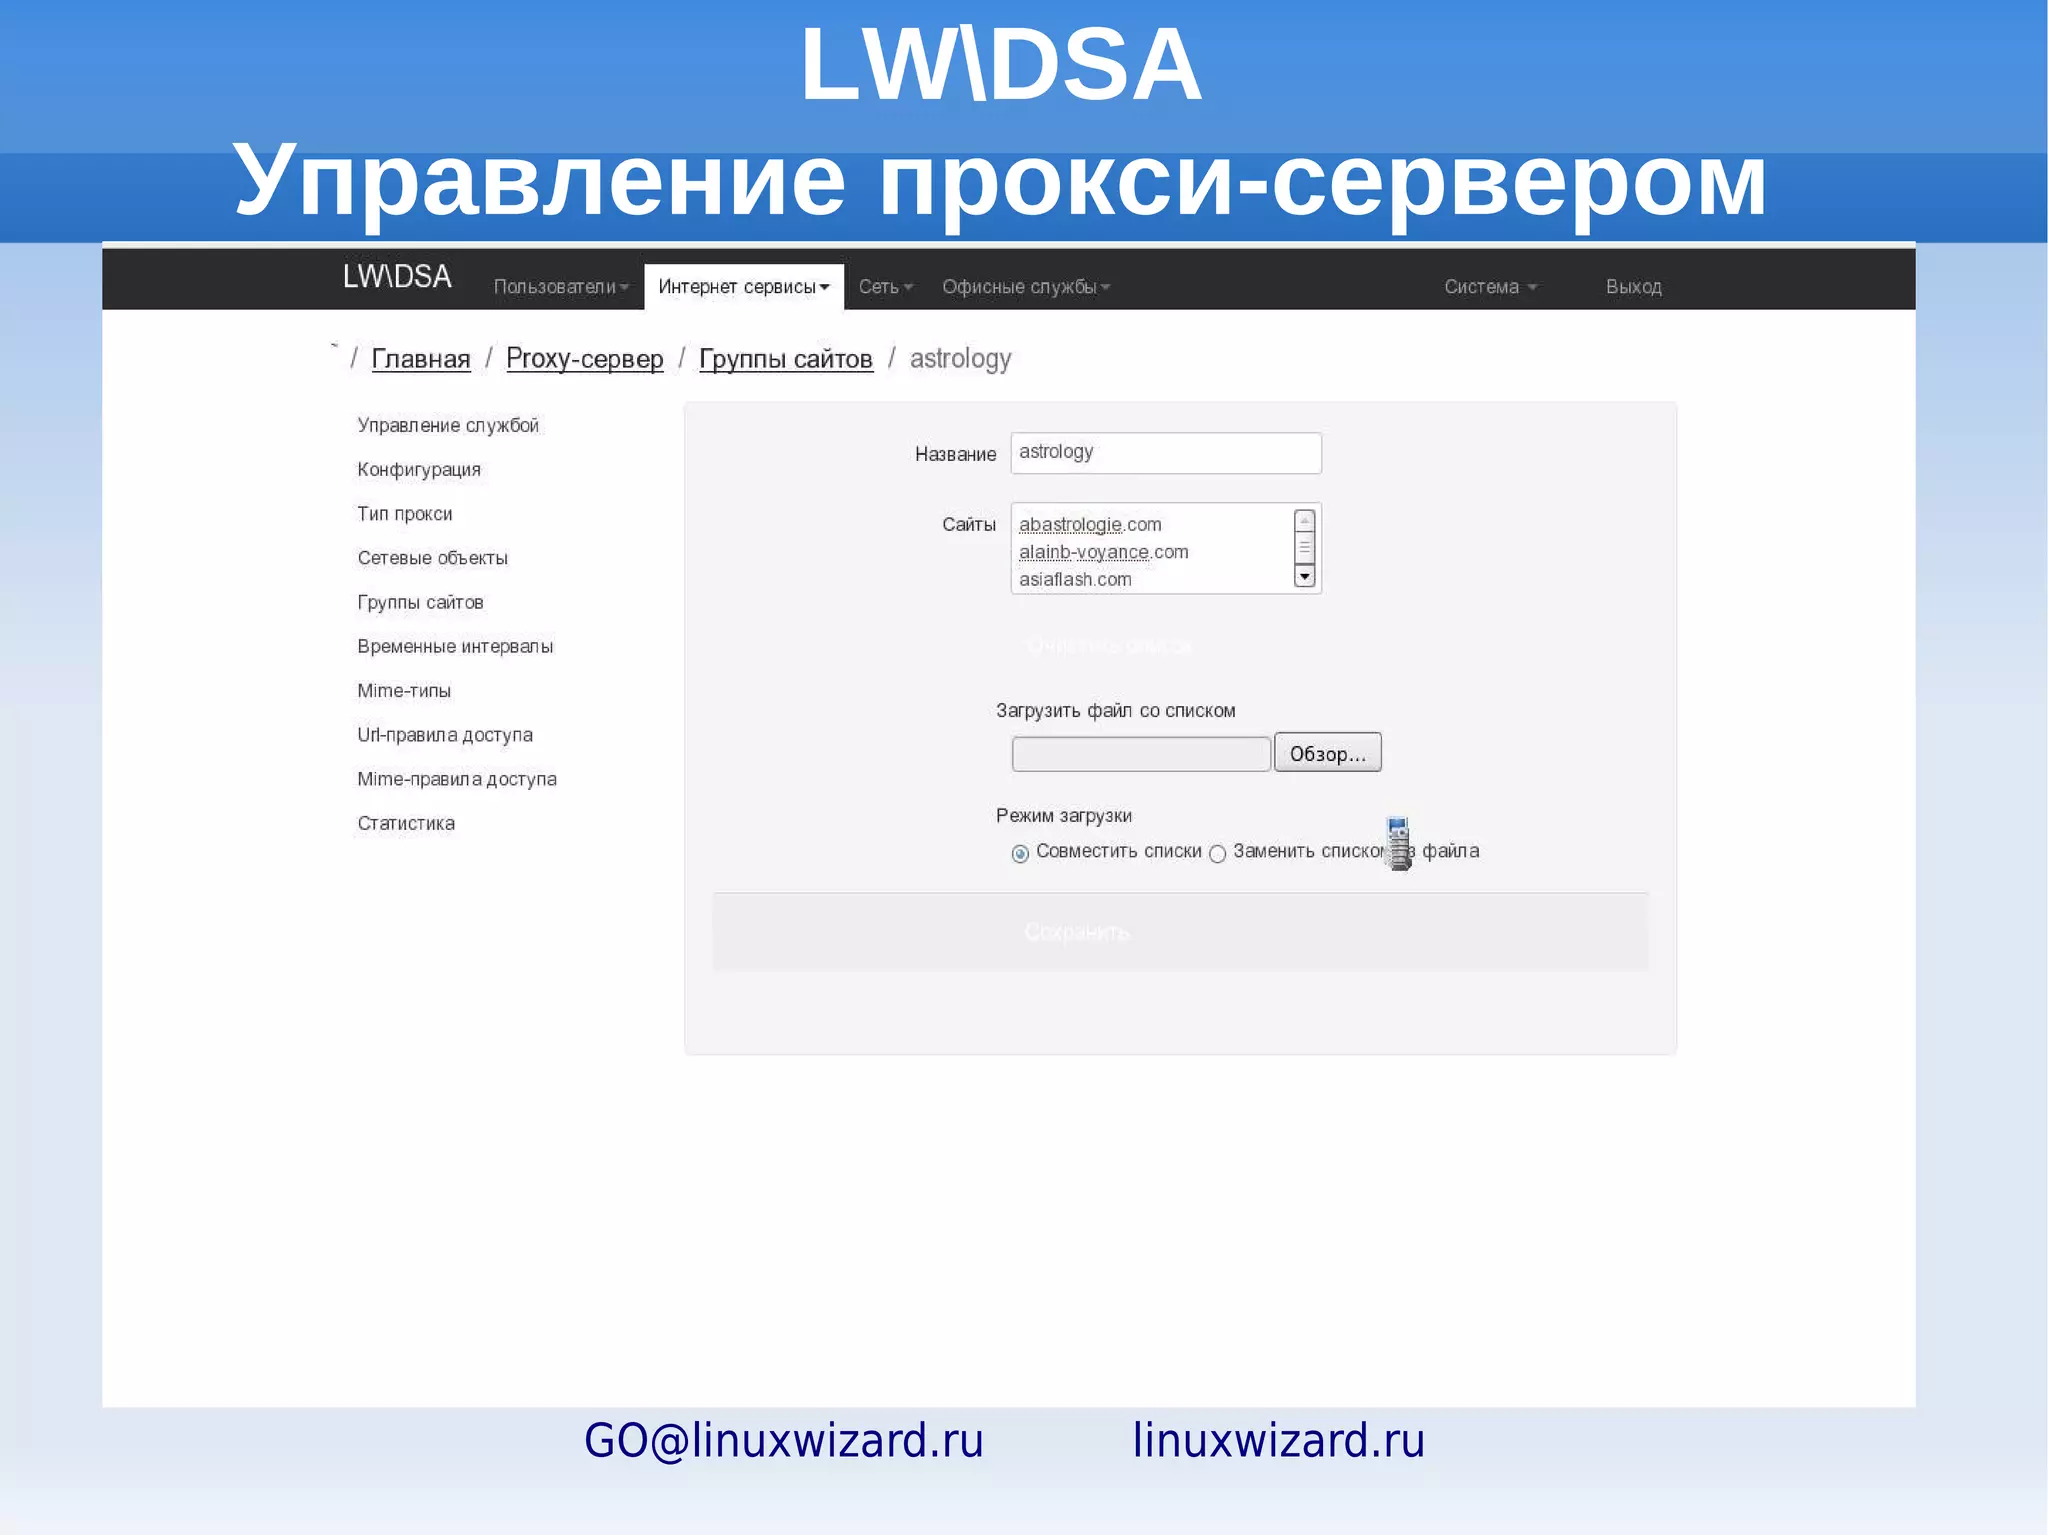Image resolution: width=2048 pixels, height=1535 pixels.
Task: Select Заменить списком из файла radio
Action: pyautogui.click(x=1217, y=854)
